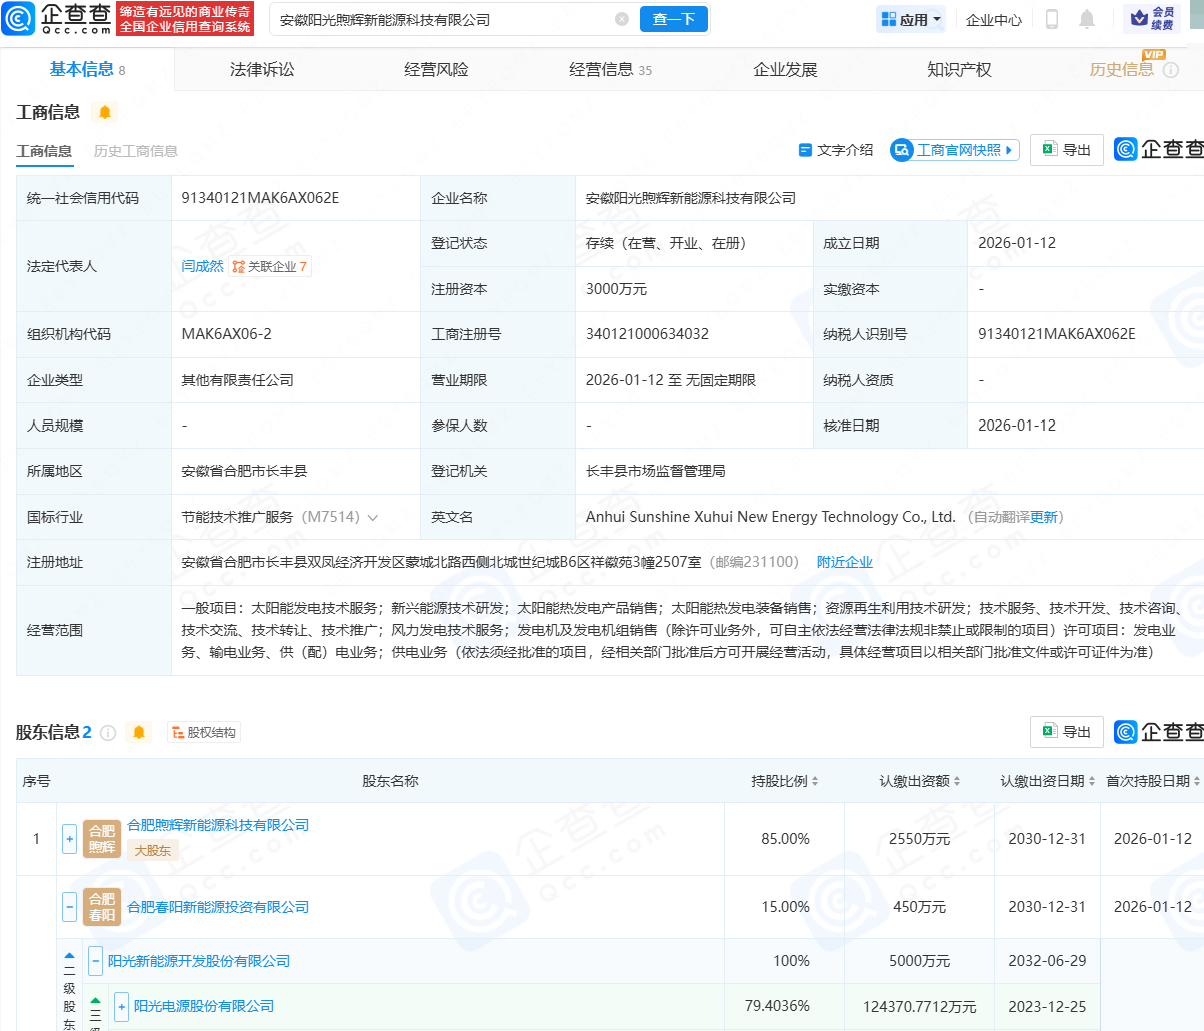Click the bell icon beside 工商信息 heading
1204x1031 pixels.
(x=105, y=112)
